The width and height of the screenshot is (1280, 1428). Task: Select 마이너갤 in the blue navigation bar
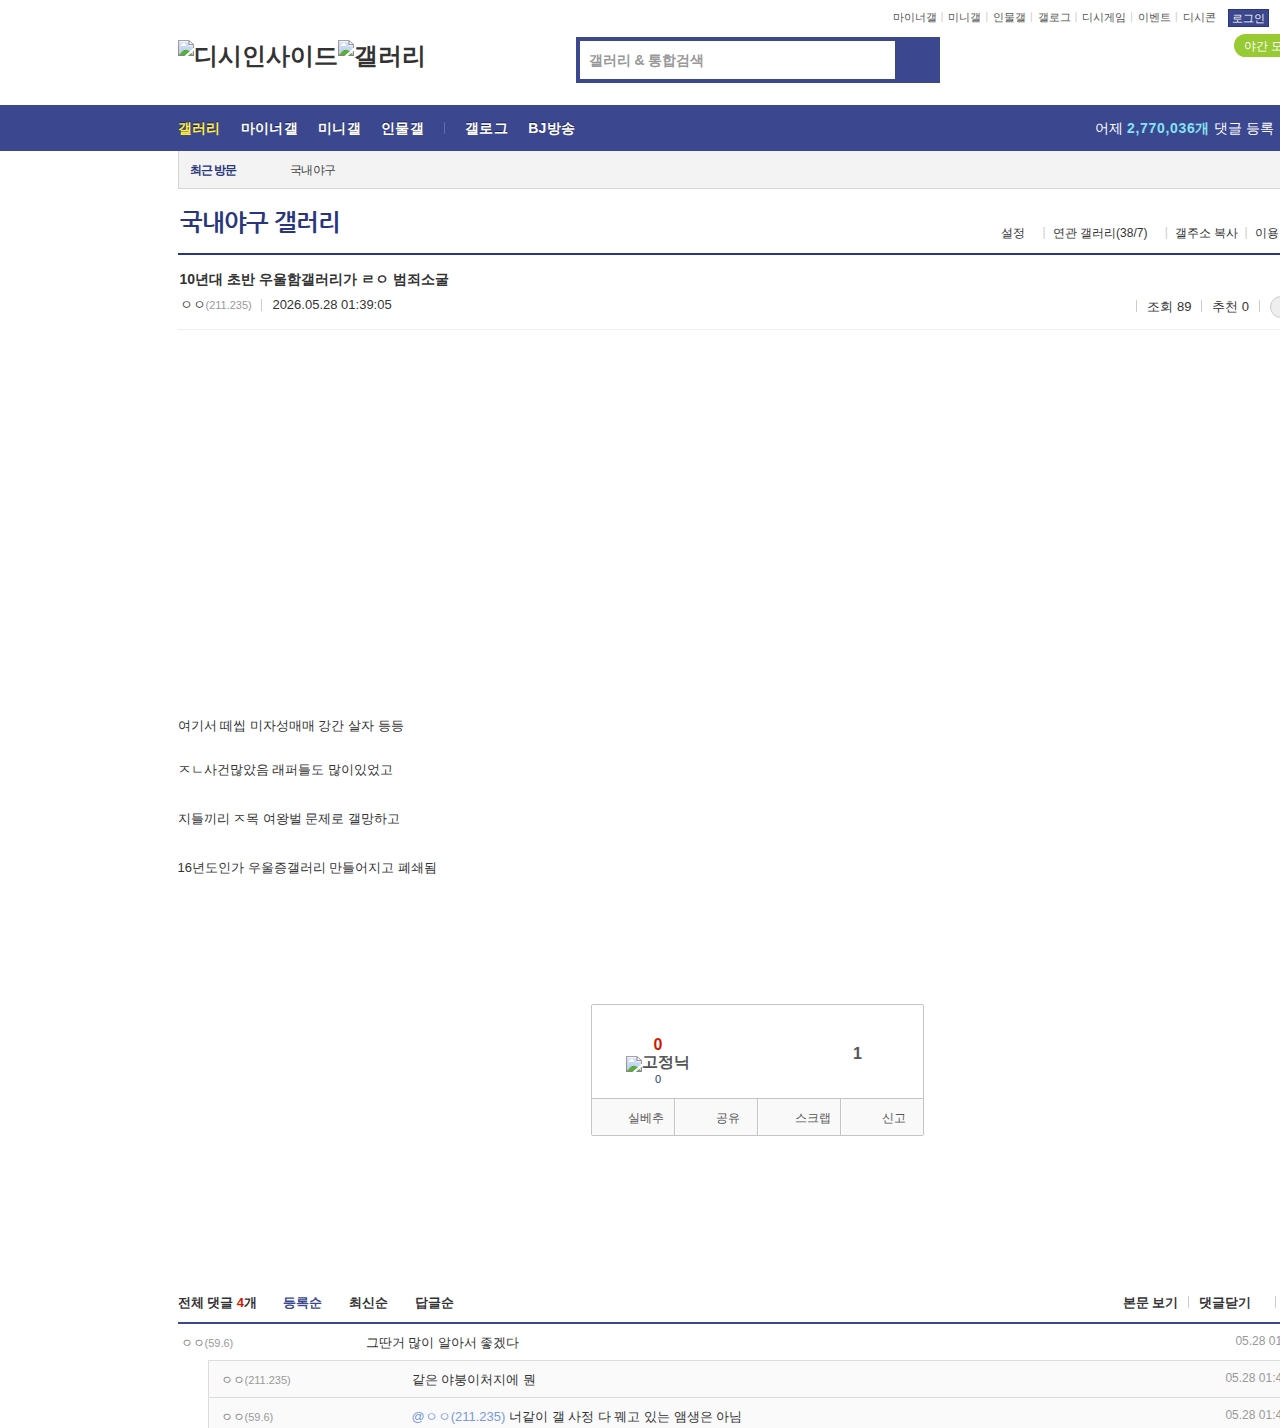269,128
